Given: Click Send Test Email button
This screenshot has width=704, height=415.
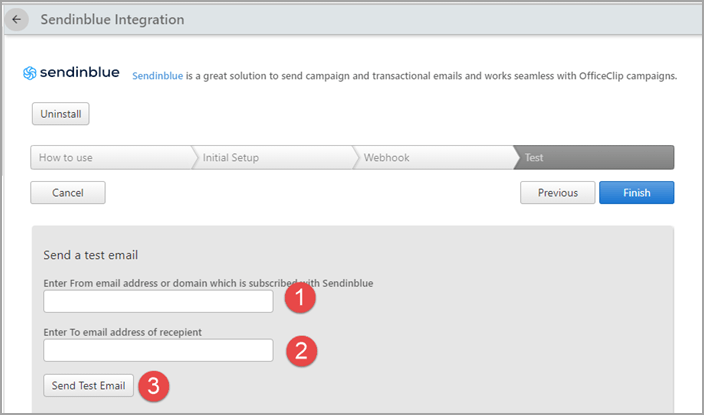Looking at the screenshot, I should [88, 385].
